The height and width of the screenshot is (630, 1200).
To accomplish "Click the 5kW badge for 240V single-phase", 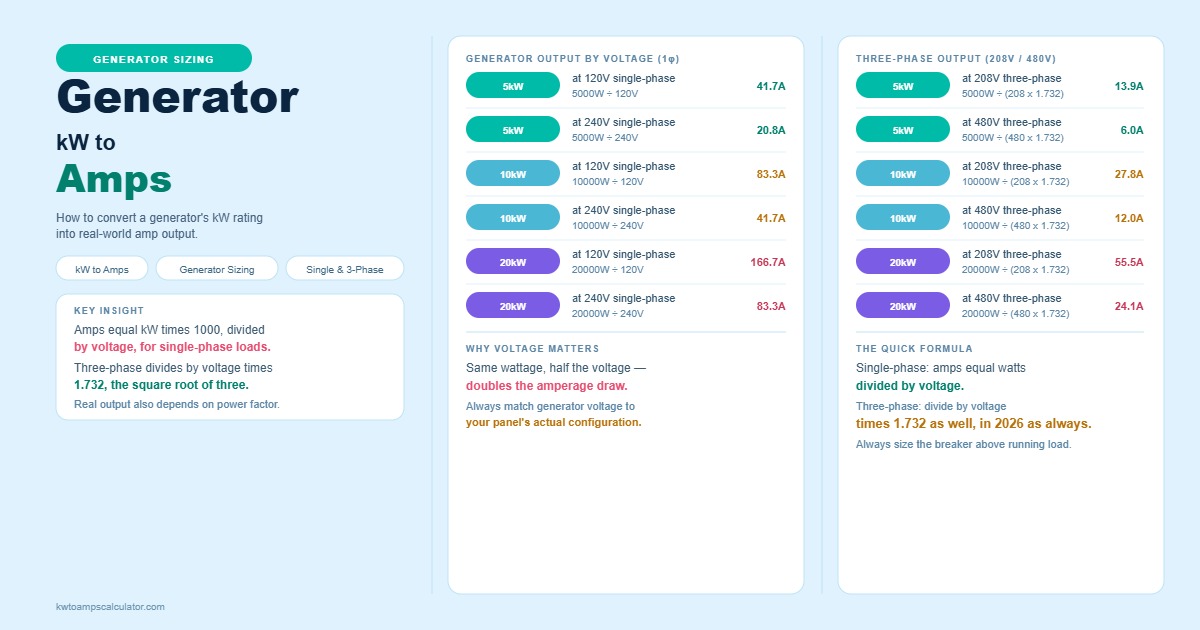I will pyautogui.click(x=513, y=130).
